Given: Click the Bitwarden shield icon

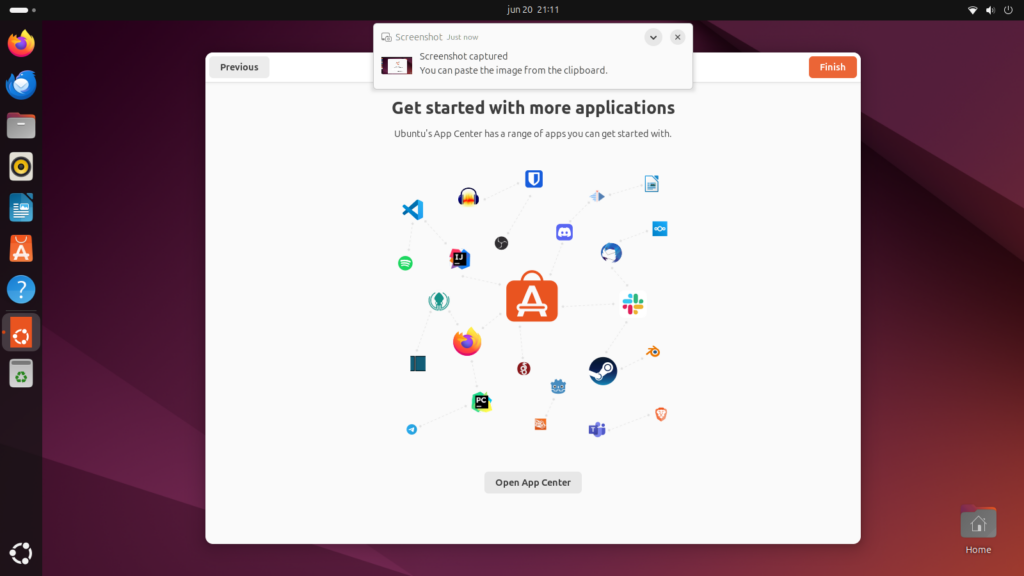Looking at the screenshot, I should tap(534, 179).
